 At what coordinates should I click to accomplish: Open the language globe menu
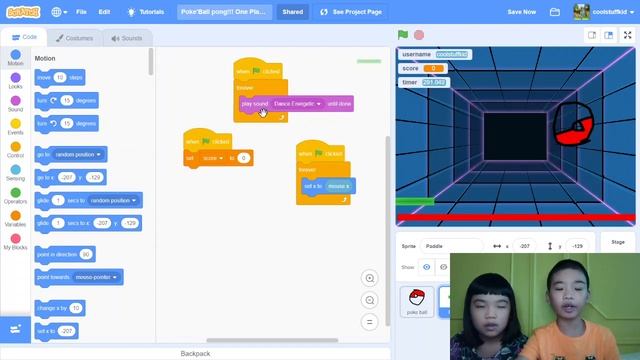click(59, 12)
